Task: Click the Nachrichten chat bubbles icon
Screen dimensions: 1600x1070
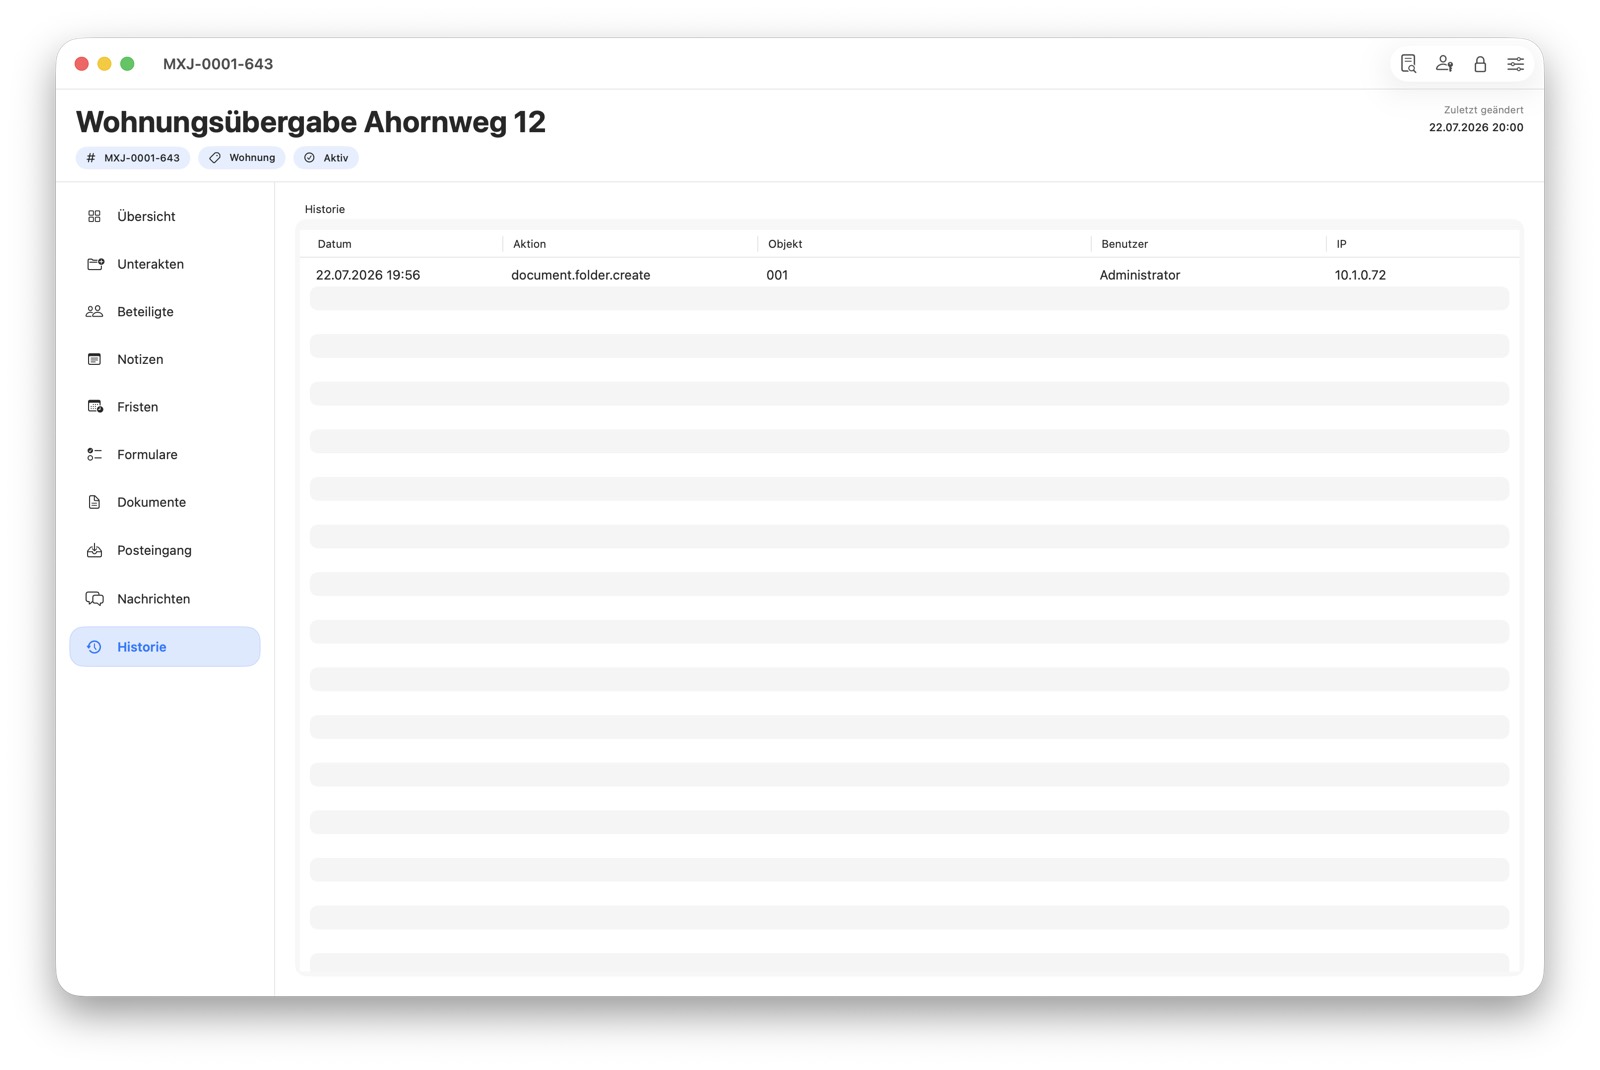Action: pyautogui.click(x=94, y=599)
